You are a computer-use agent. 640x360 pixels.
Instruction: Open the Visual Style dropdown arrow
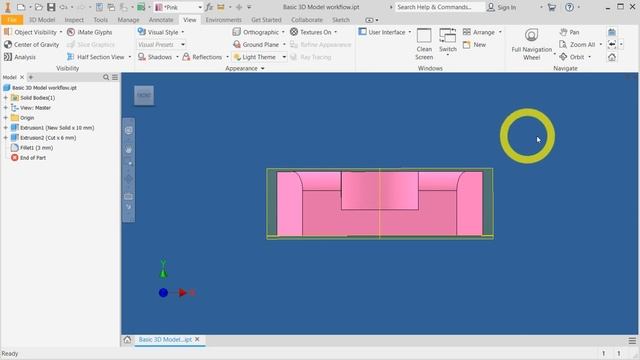pos(182,32)
